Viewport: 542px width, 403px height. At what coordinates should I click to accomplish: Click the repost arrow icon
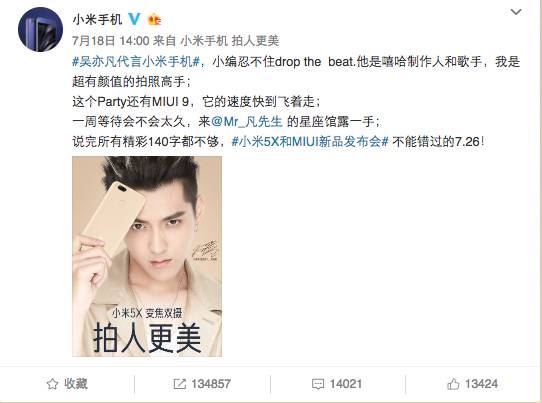[180, 384]
